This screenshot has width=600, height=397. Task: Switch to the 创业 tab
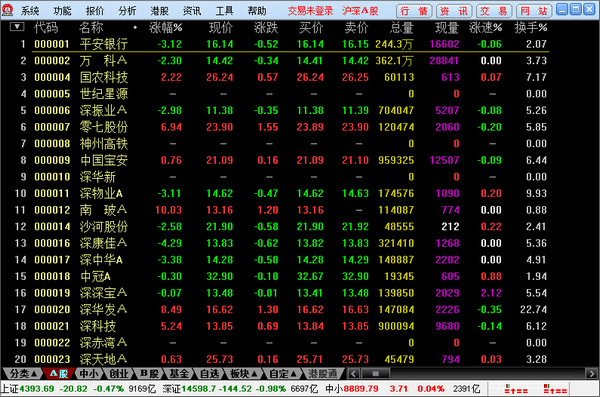[119, 373]
